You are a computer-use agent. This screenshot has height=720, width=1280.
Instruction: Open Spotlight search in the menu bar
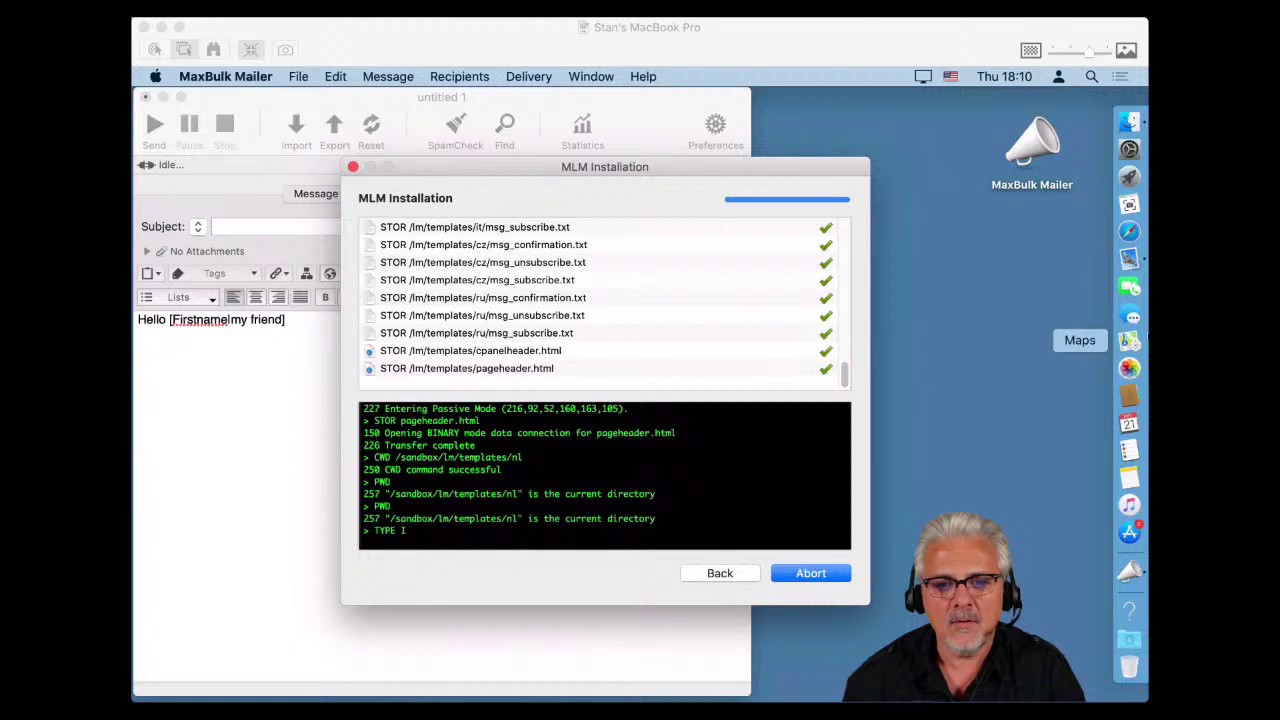click(1092, 76)
